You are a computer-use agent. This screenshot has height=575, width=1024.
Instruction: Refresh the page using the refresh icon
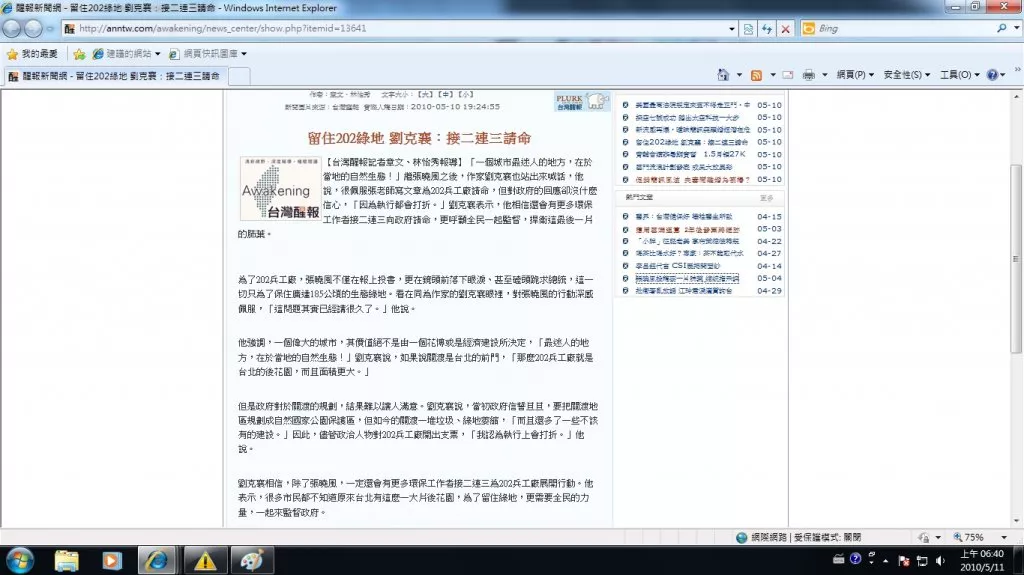click(x=766, y=29)
